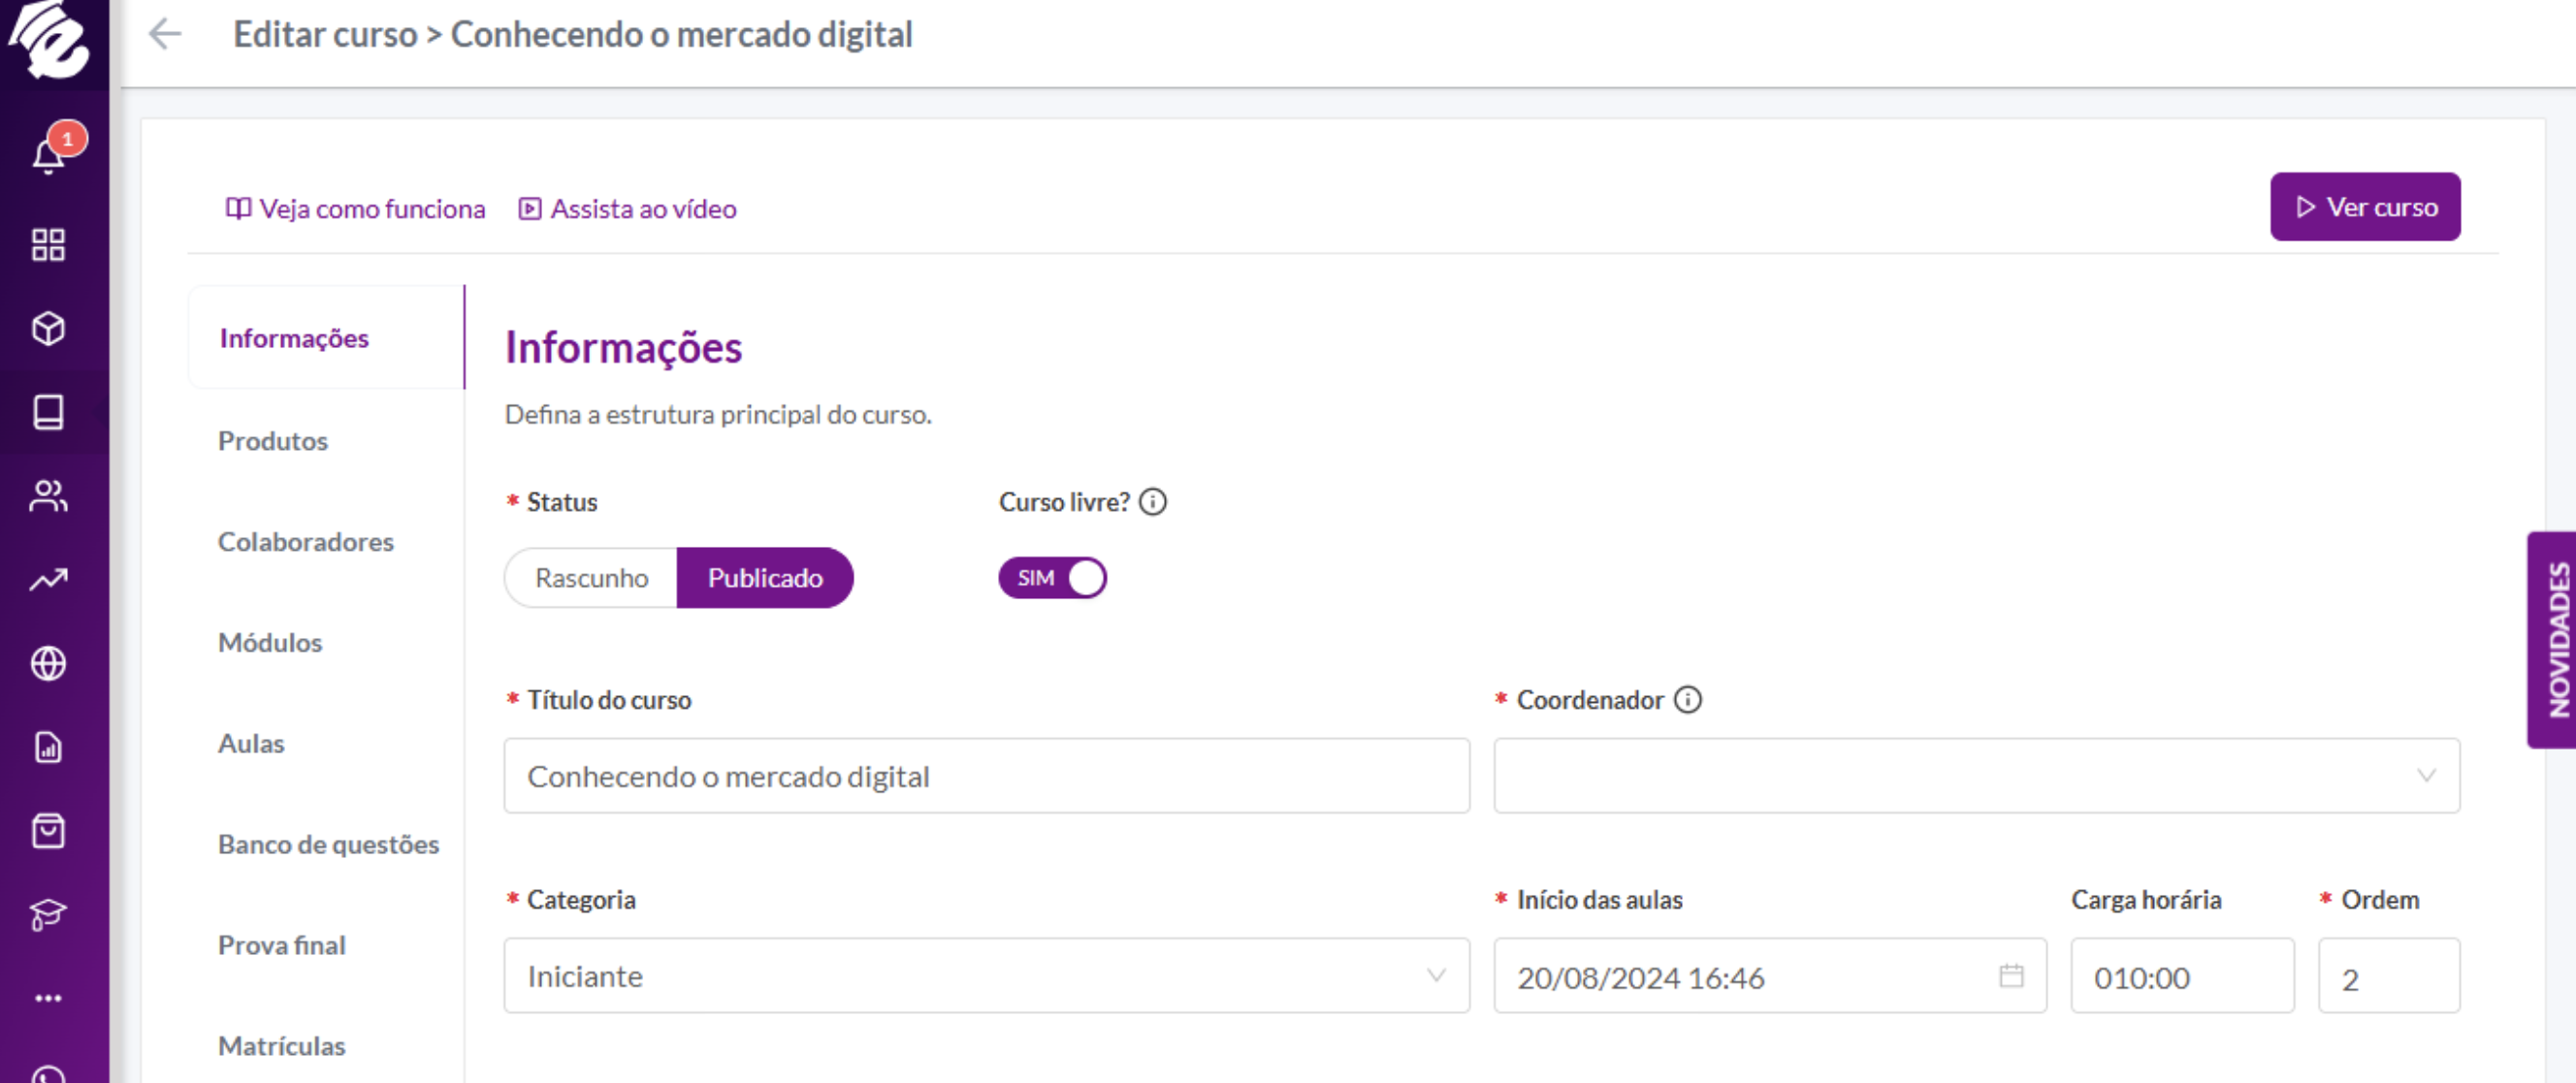Open the NOVIDADES side tab
This screenshot has width=2576, height=1083.
pyautogui.click(x=2551, y=640)
